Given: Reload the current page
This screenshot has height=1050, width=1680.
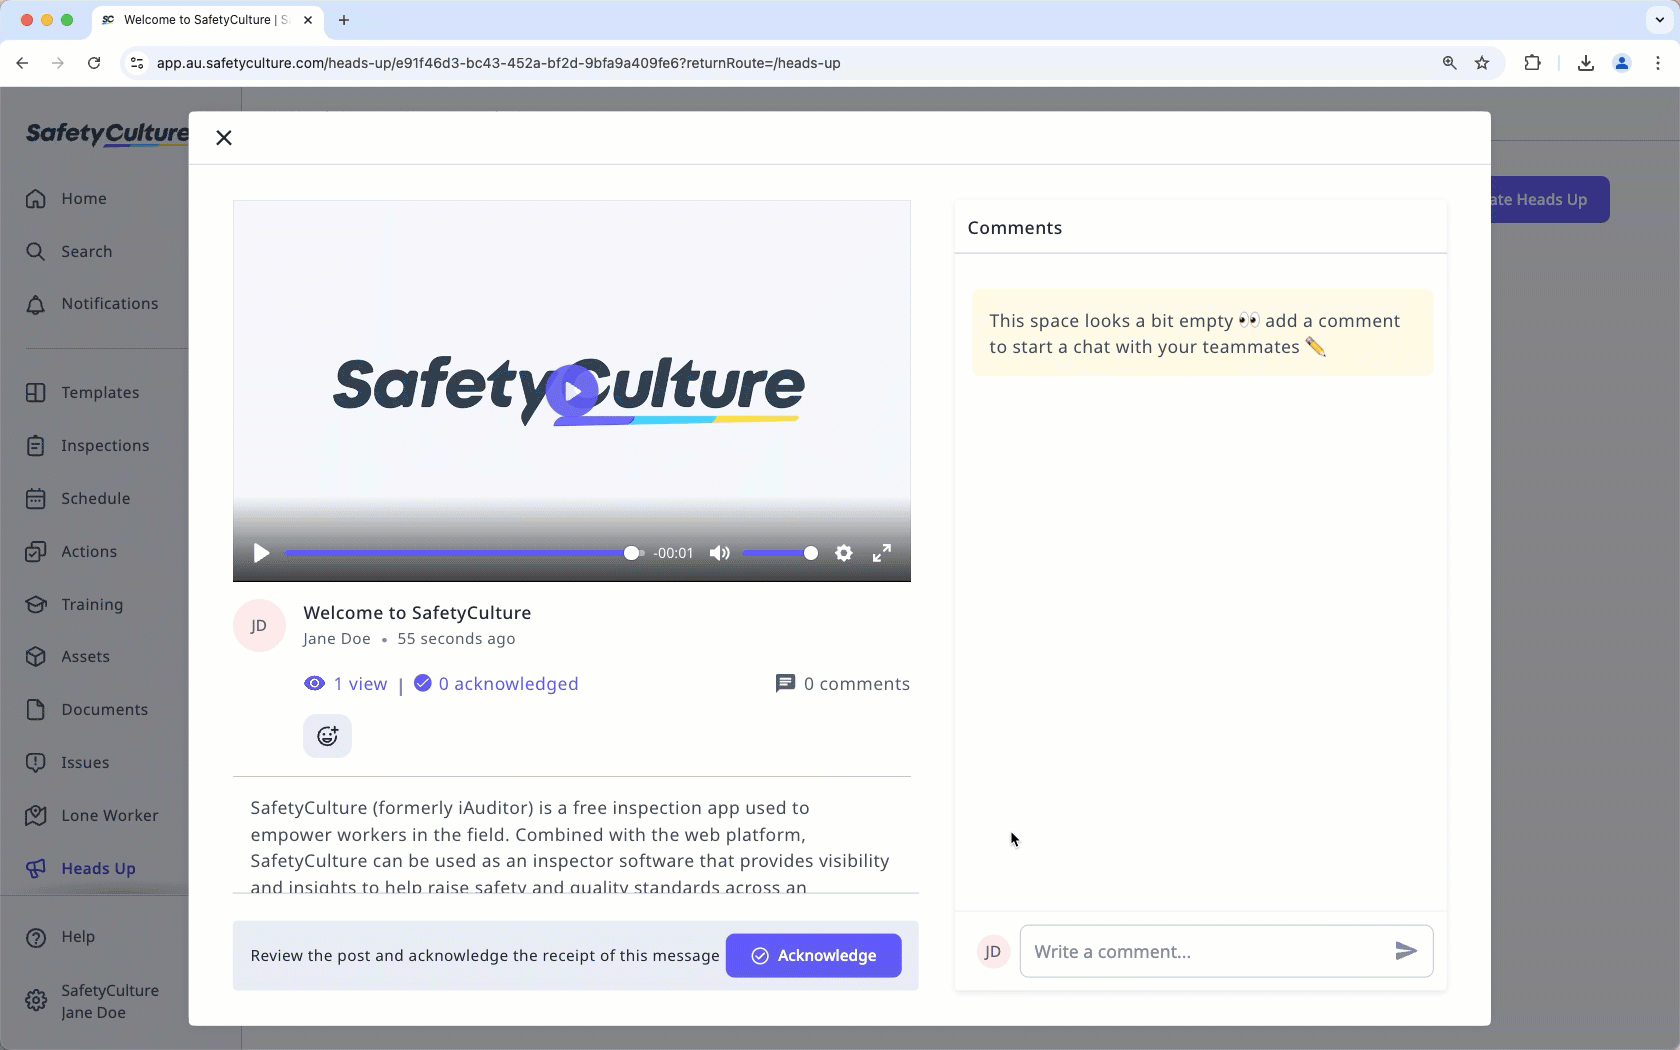Looking at the screenshot, I should [x=94, y=63].
